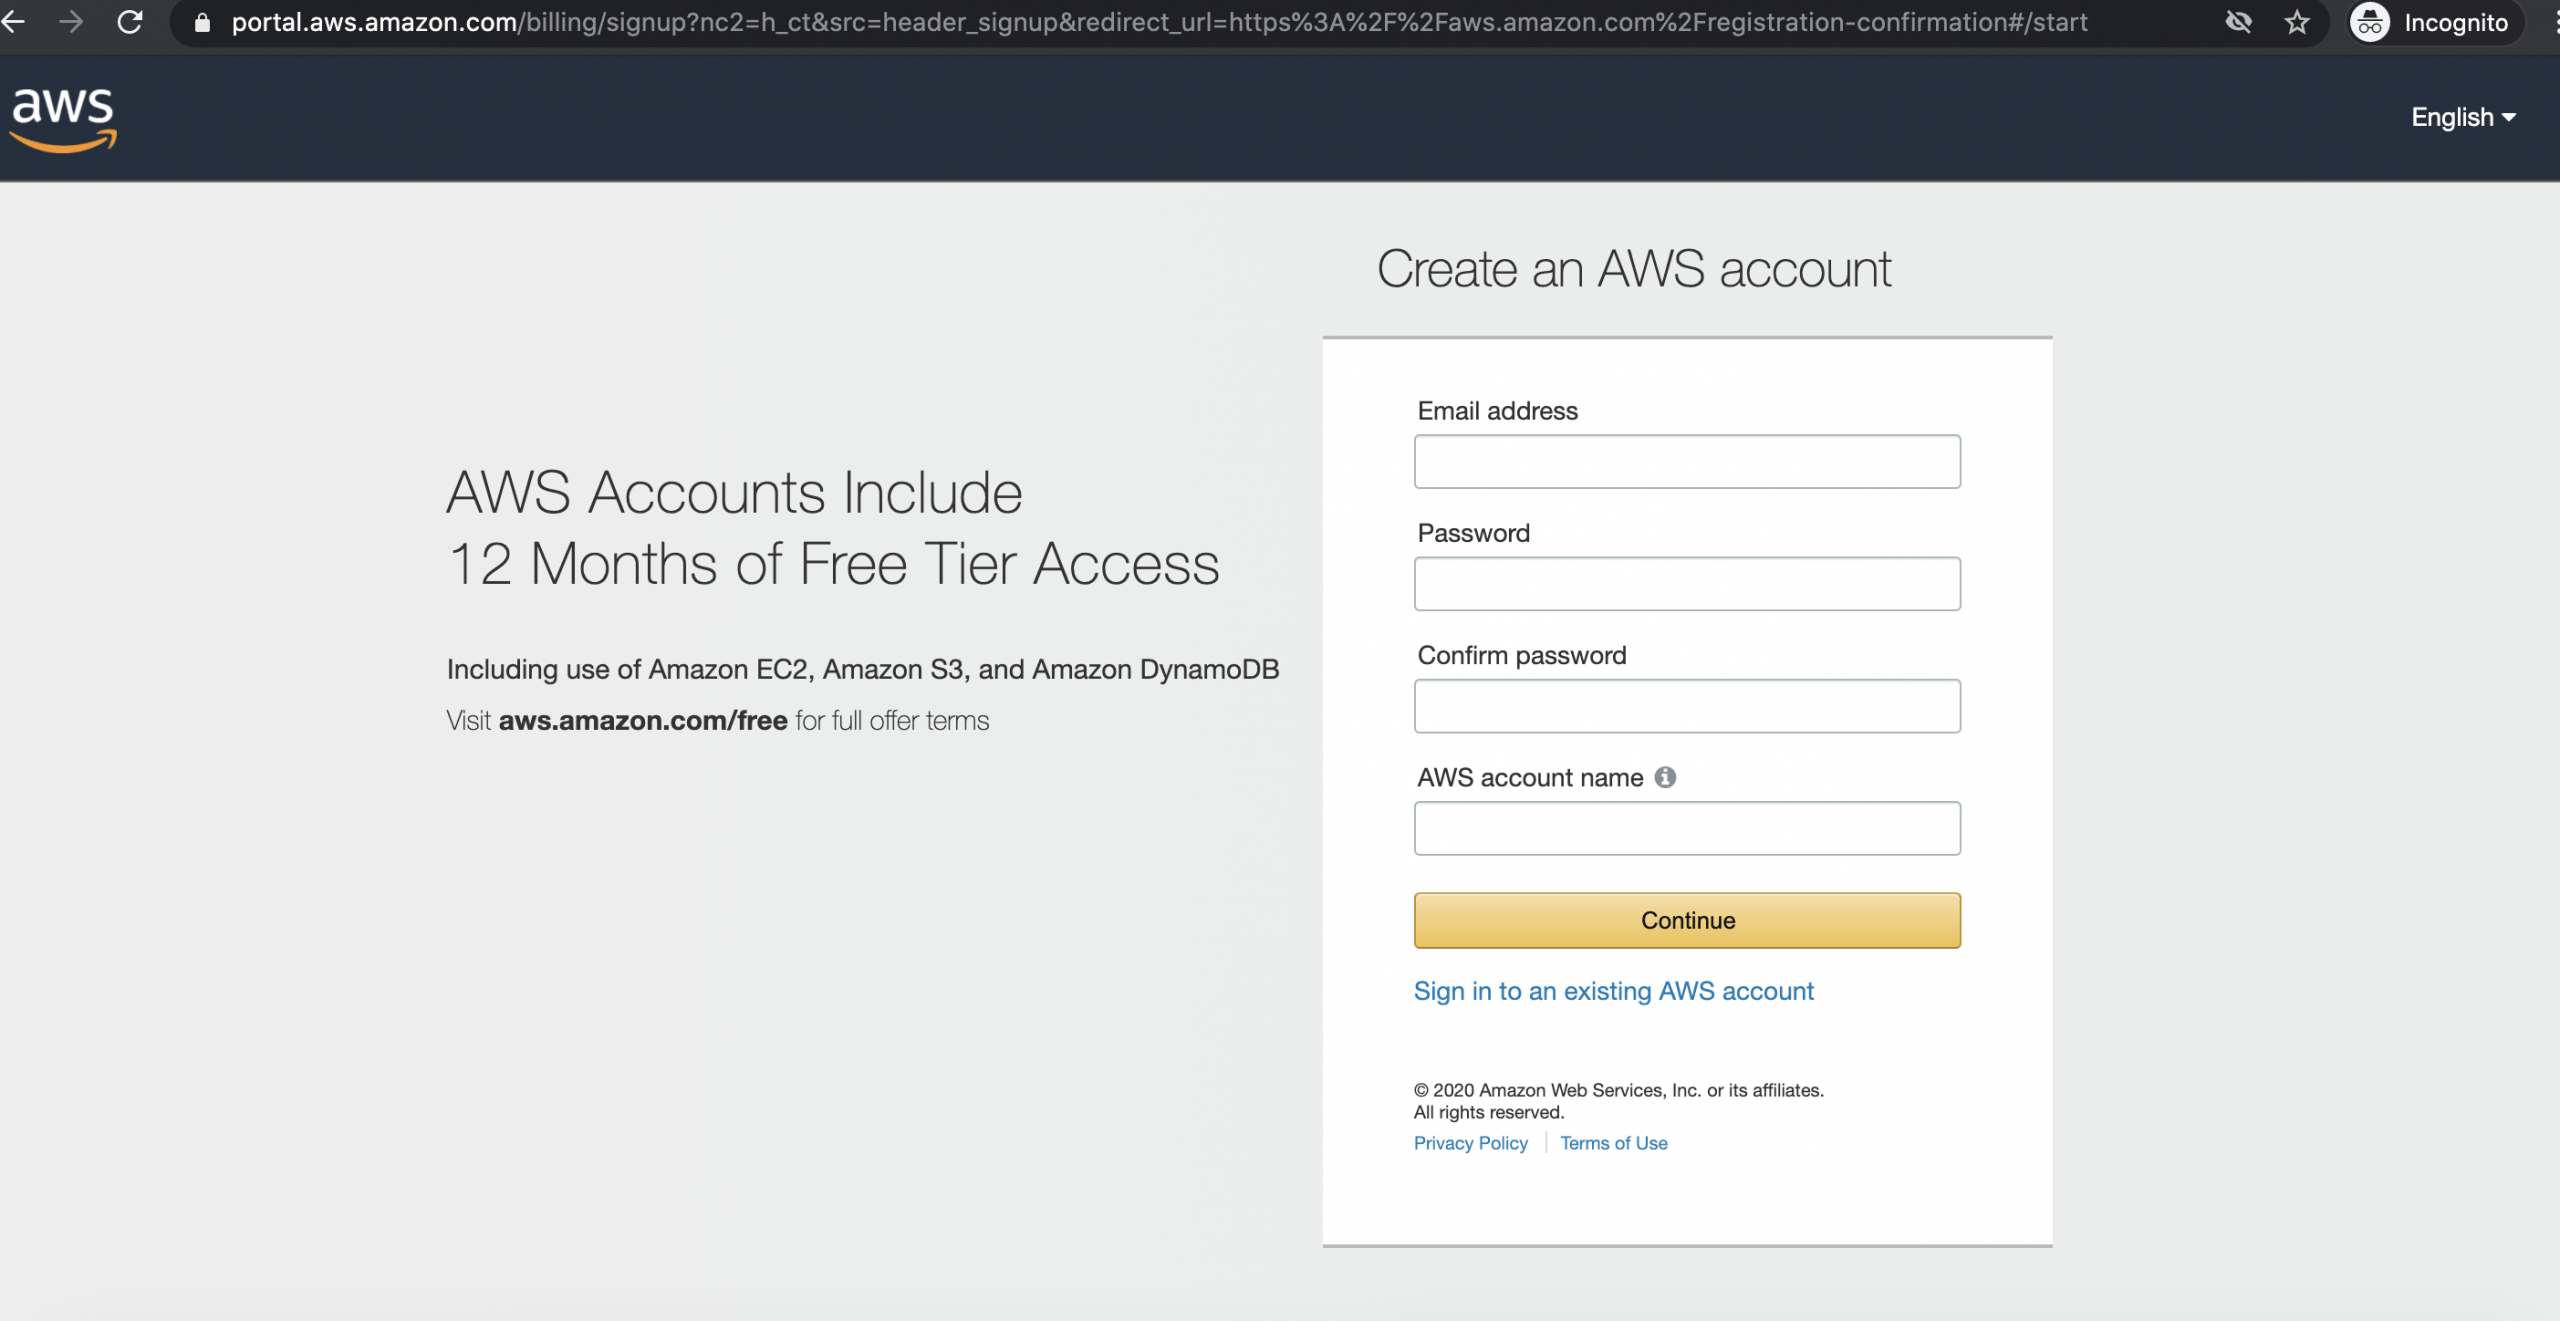Image resolution: width=2560 pixels, height=1321 pixels.
Task: Click the AWS logo in the header
Action: click(63, 118)
